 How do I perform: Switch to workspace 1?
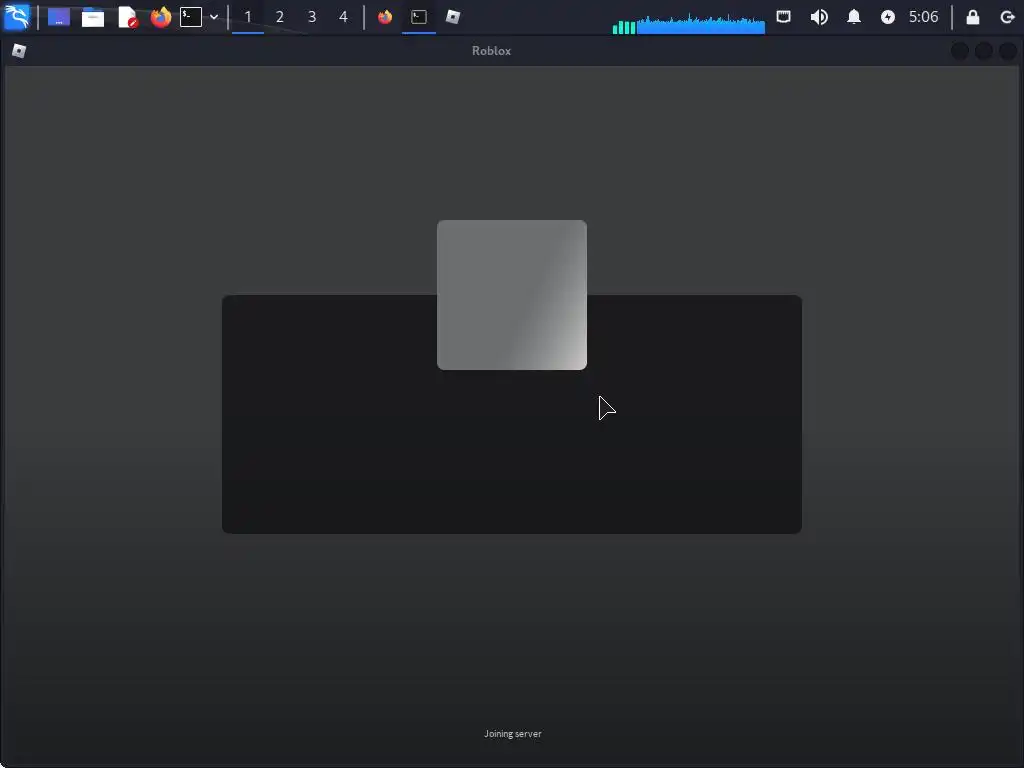click(x=248, y=17)
